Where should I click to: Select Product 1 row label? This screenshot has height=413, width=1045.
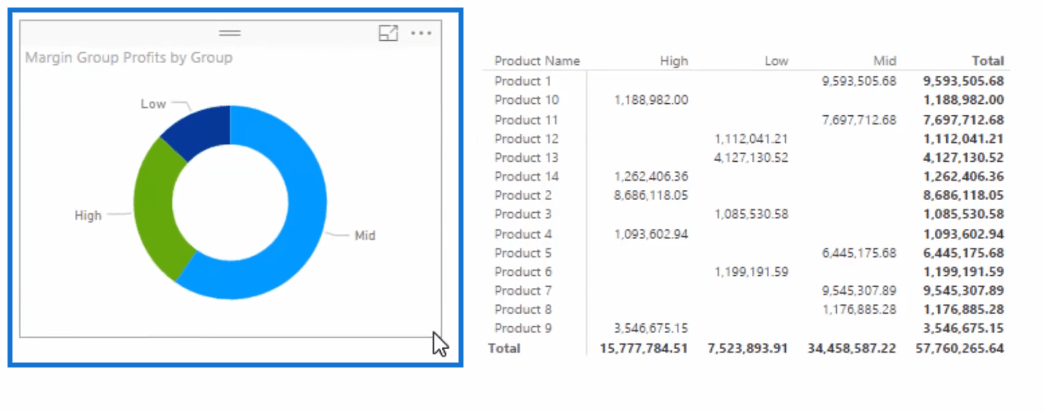pos(522,81)
